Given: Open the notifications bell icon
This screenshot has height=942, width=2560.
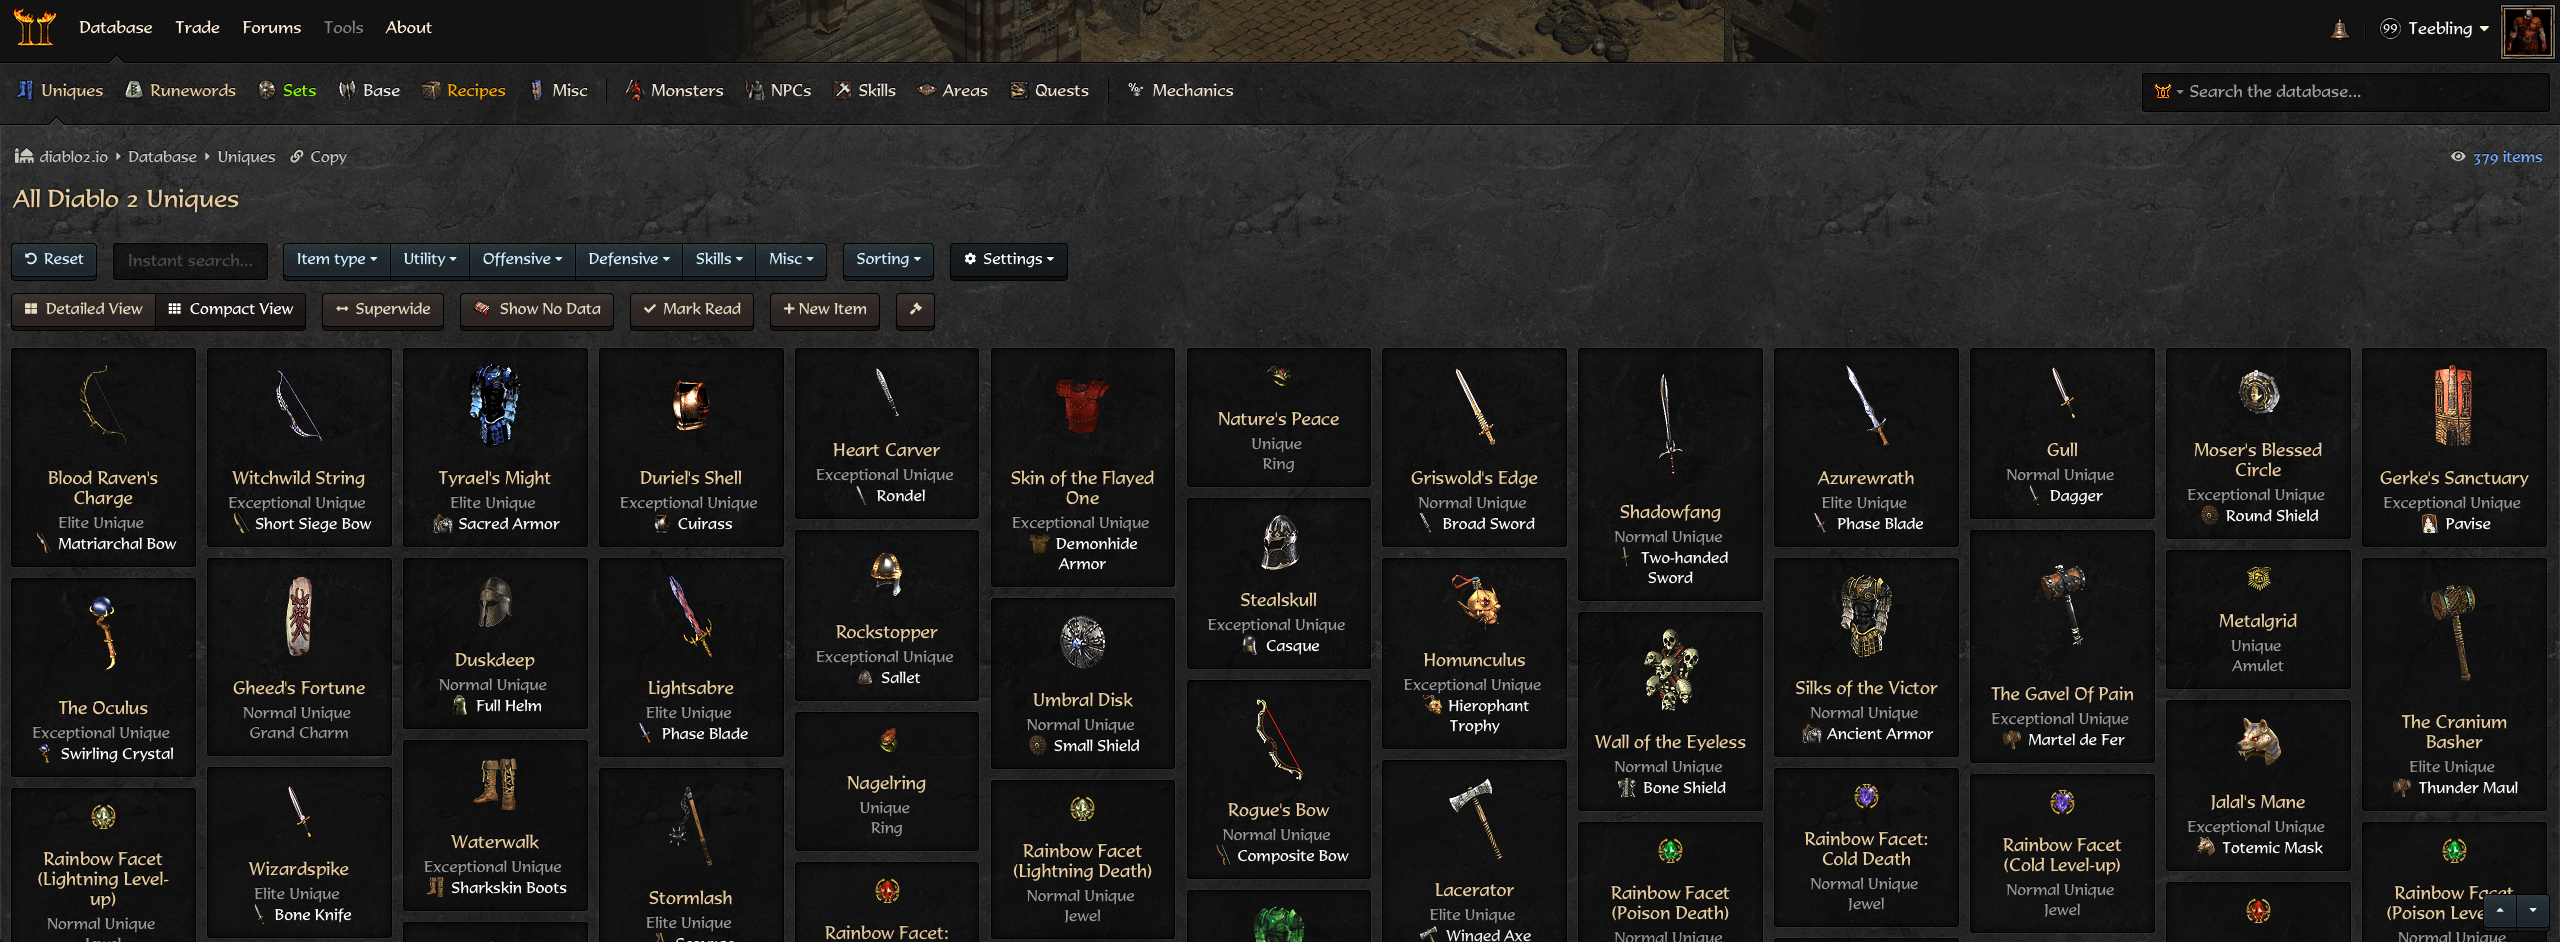Looking at the screenshot, I should [2340, 29].
